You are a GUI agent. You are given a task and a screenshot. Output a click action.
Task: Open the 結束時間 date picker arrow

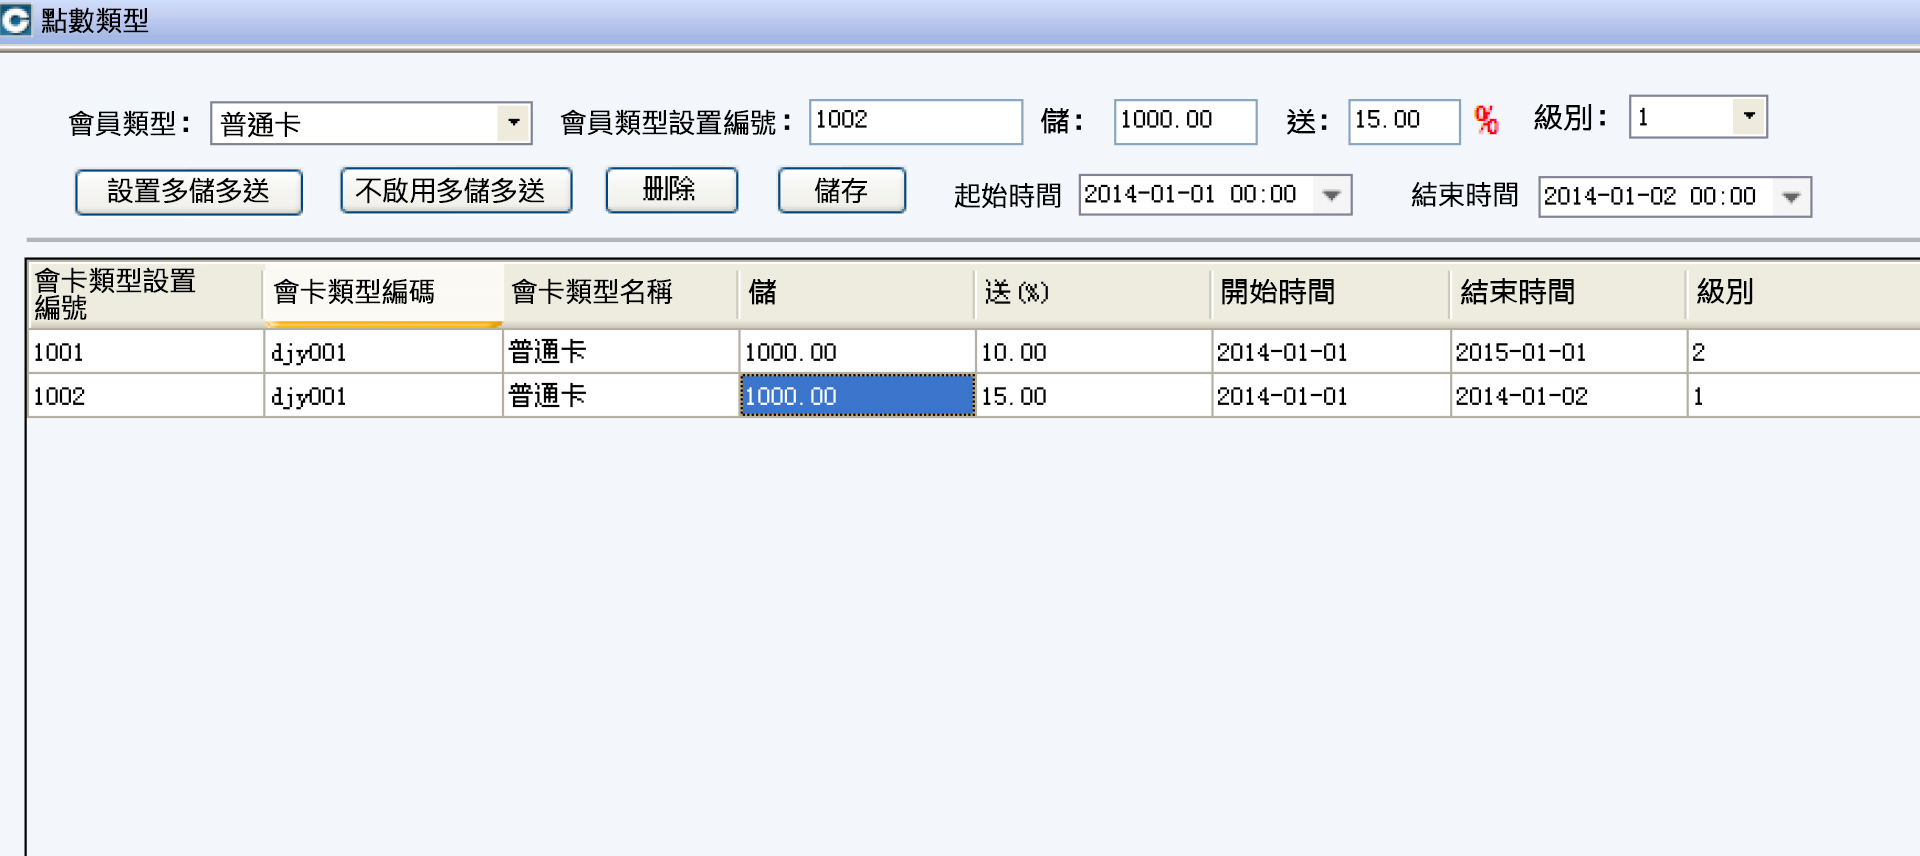(1791, 197)
